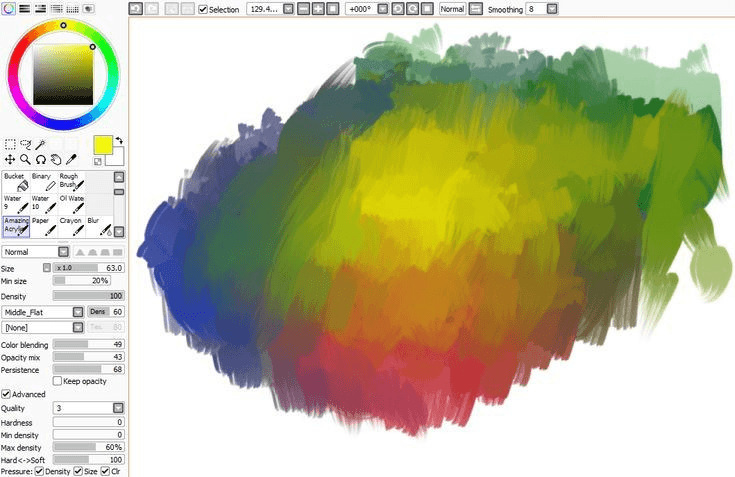
Task: Switch to the color wheel panel tab
Action: (x=9, y=8)
